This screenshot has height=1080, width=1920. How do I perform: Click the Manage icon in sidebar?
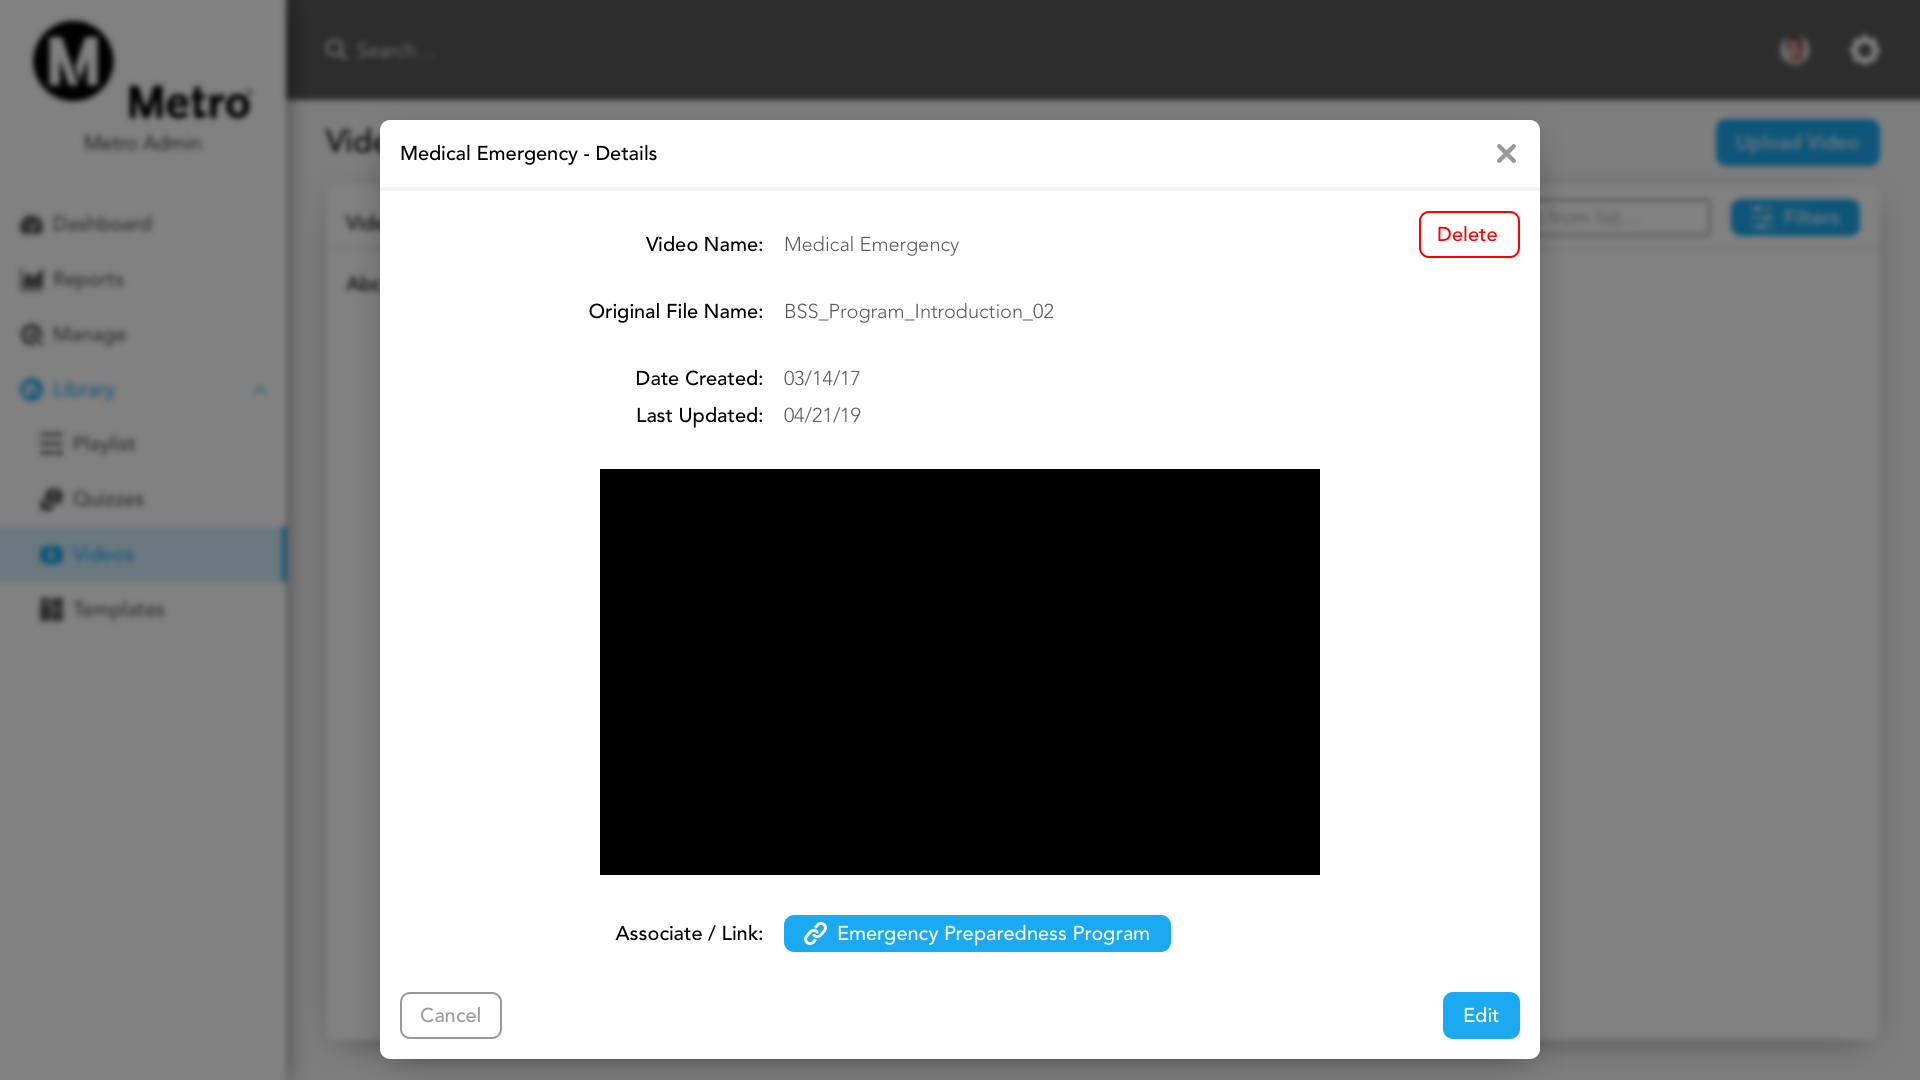click(x=32, y=335)
